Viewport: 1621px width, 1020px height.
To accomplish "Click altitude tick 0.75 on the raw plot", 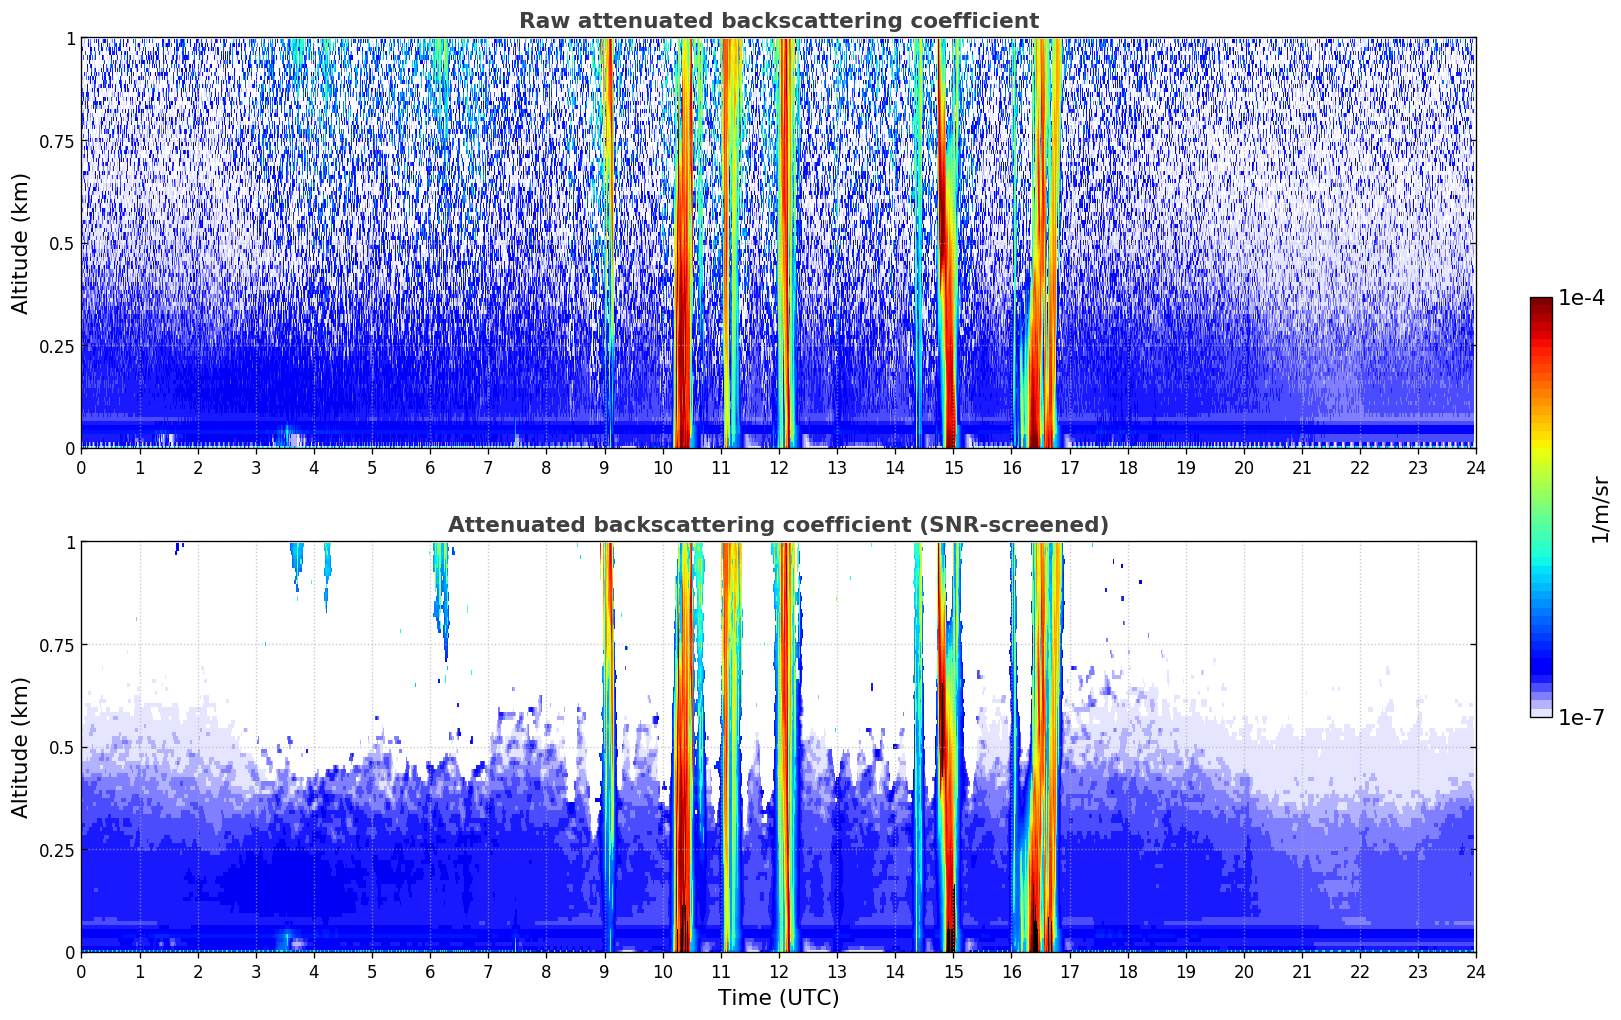I will (x=57, y=141).
